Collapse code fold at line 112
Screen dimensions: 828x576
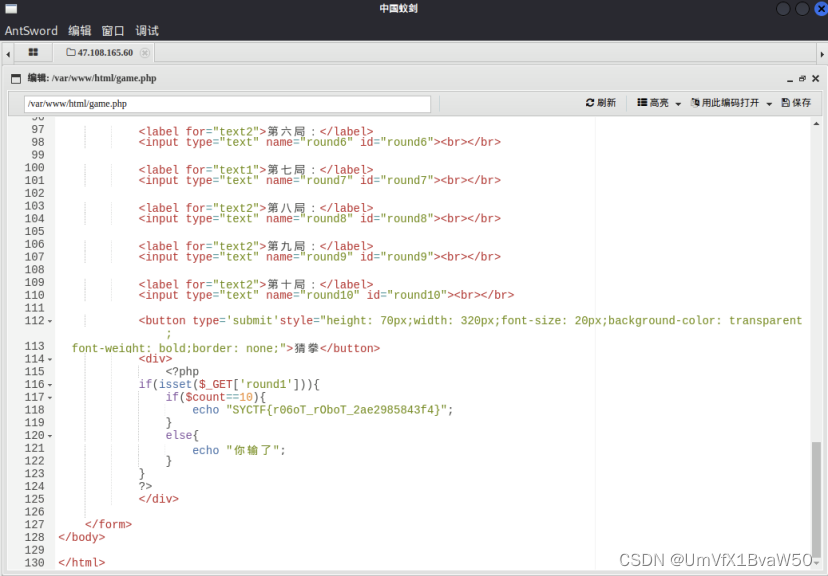coord(51,321)
